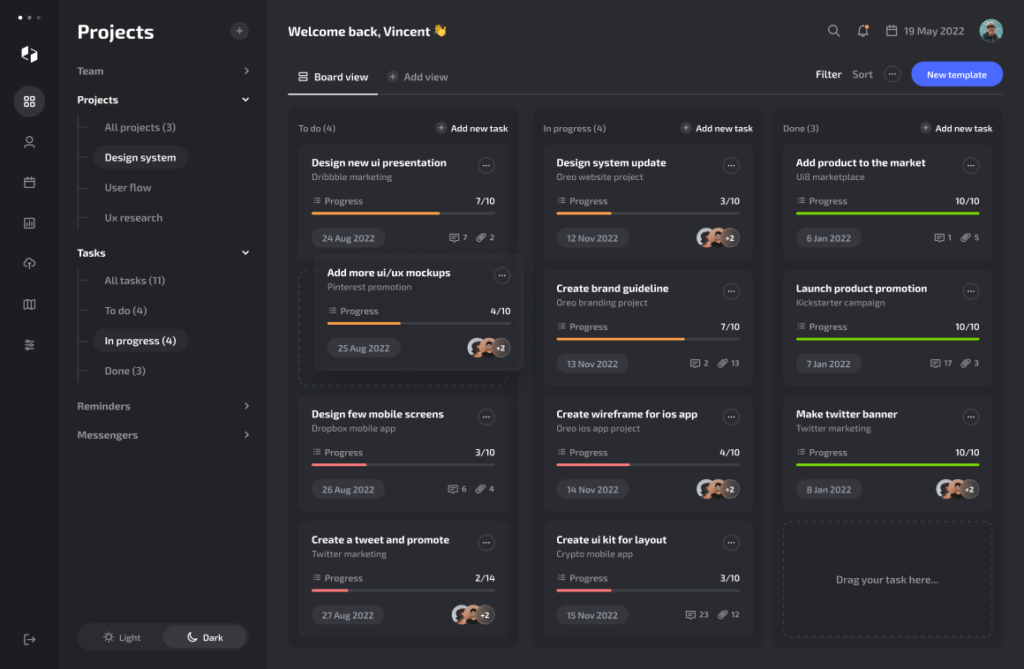Collapse the Projects section
Viewport: 1024px width, 669px height.
[x=246, y=100]
